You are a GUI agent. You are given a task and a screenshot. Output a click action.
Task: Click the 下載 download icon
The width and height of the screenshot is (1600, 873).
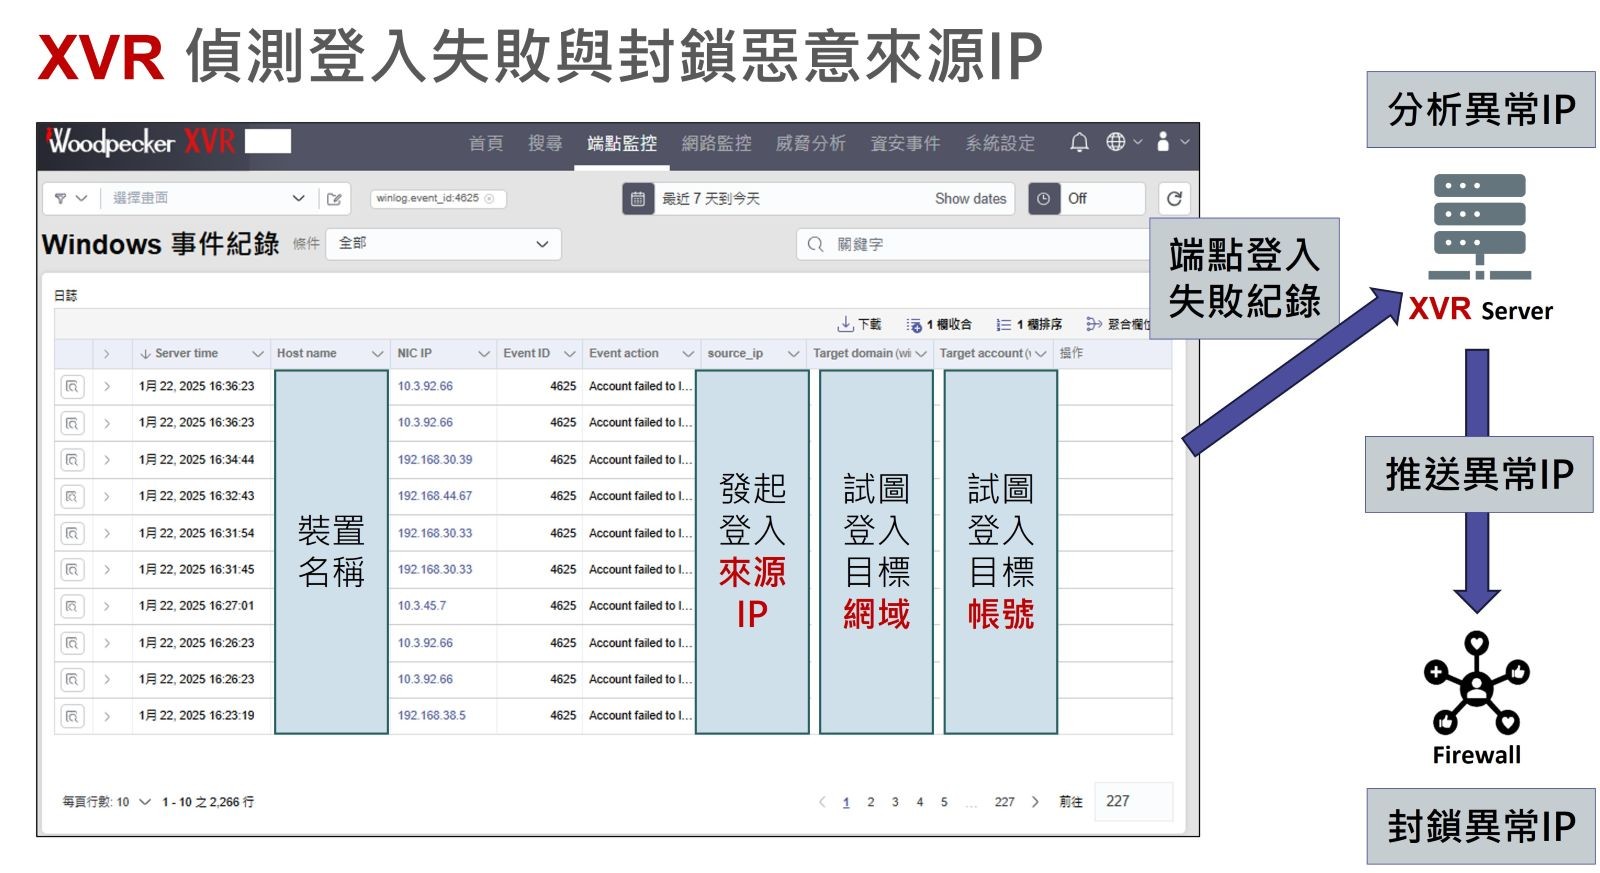(x=846, y=324)
